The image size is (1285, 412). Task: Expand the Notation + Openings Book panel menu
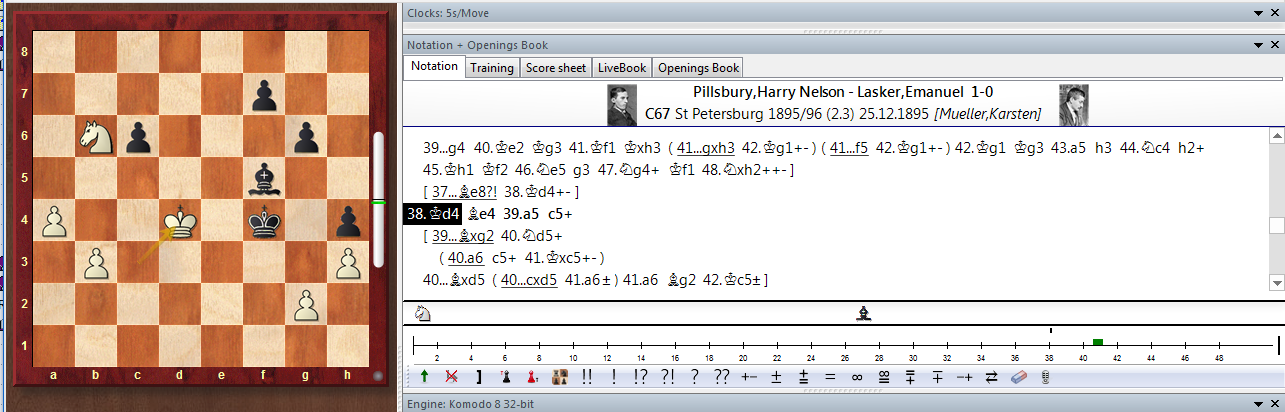[x=1260, y=45]
